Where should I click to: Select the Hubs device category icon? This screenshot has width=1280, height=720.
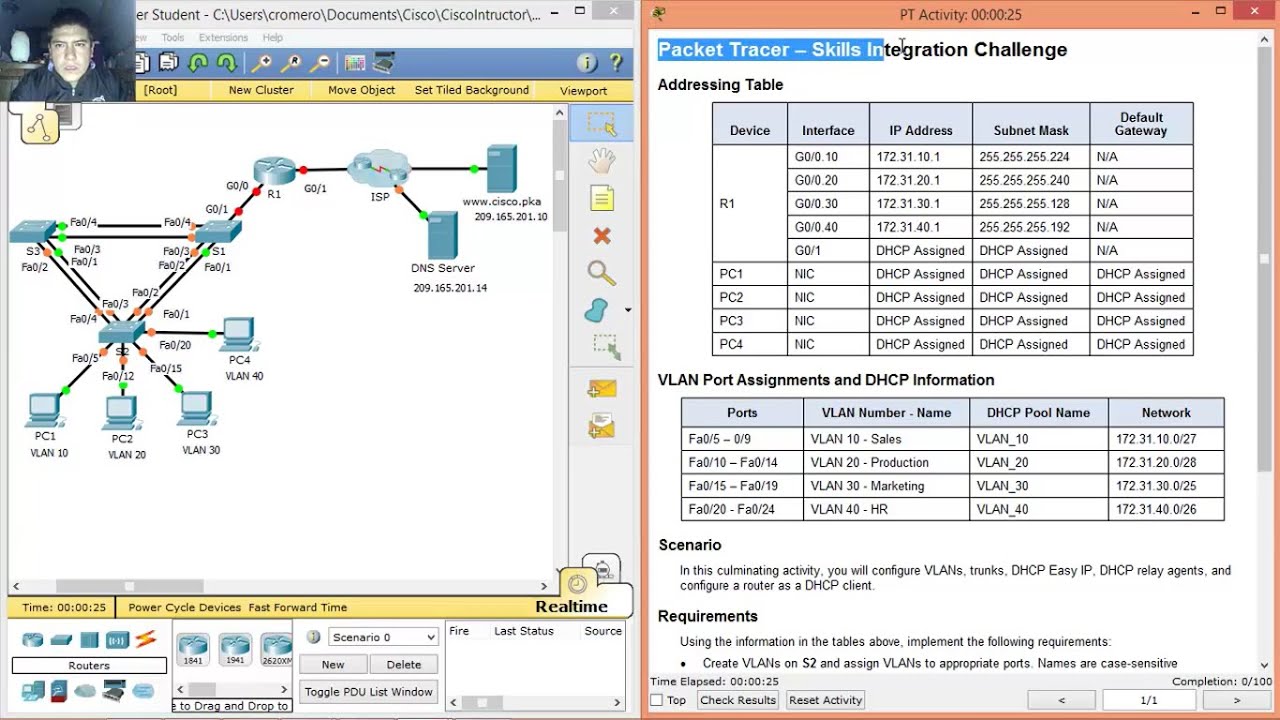coord(89,639)
